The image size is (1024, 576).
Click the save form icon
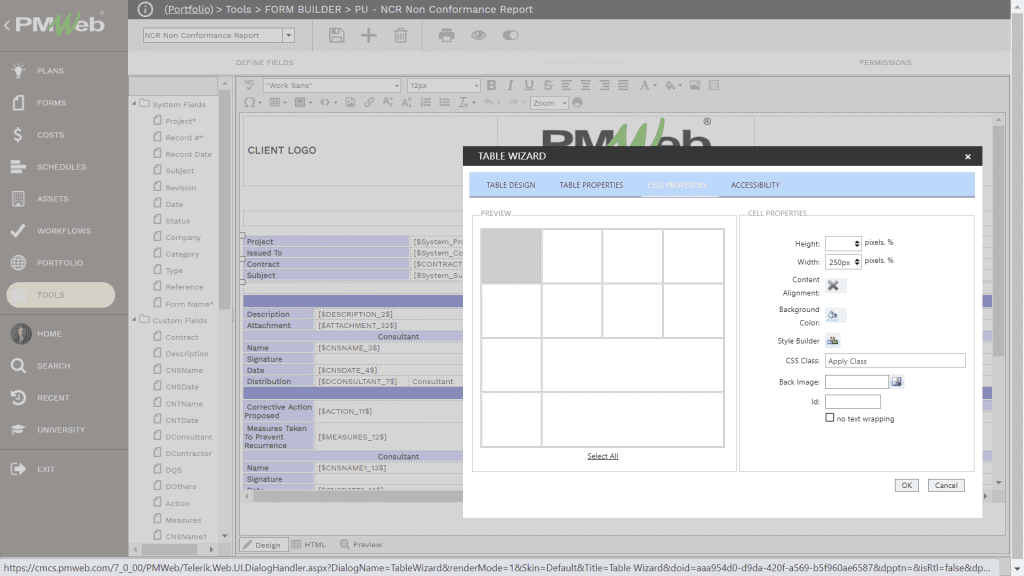[336, 35]
